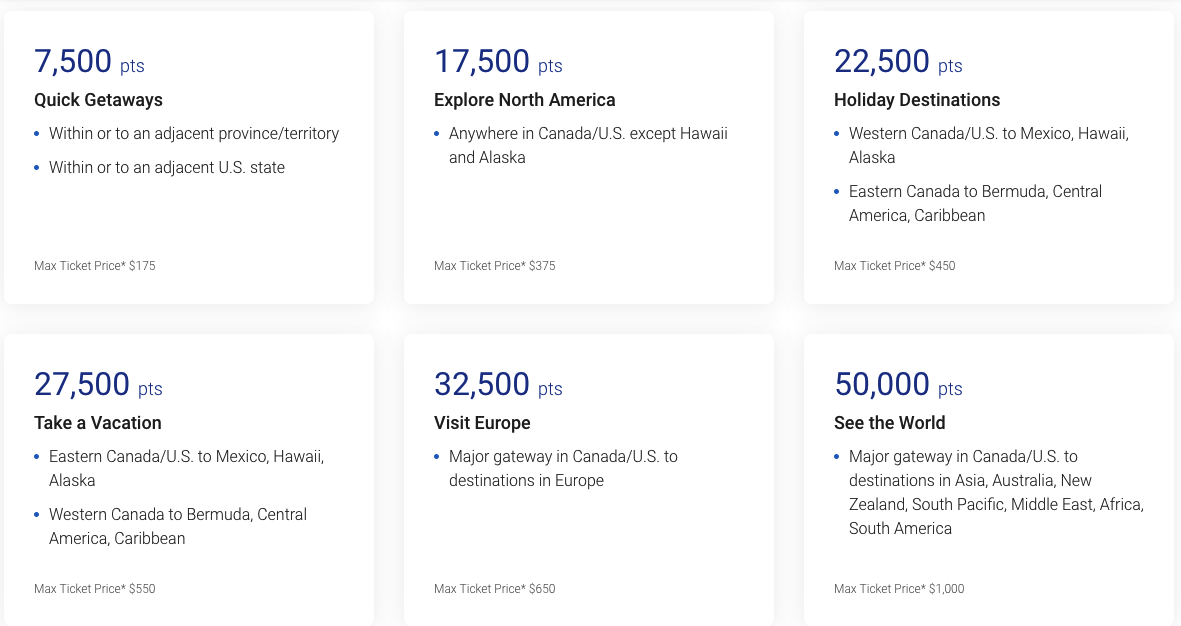Click Max Ticket Price* $550 footnote

coord(95,589)
